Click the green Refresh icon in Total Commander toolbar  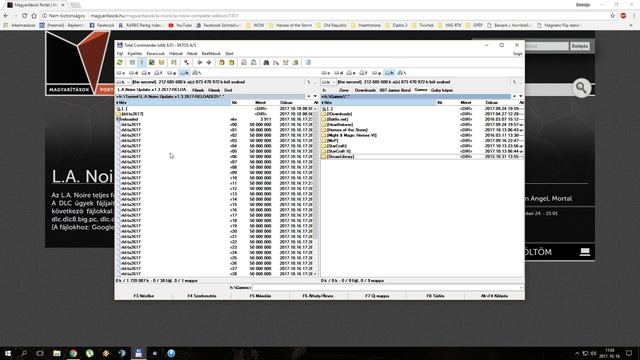[120, 62]
